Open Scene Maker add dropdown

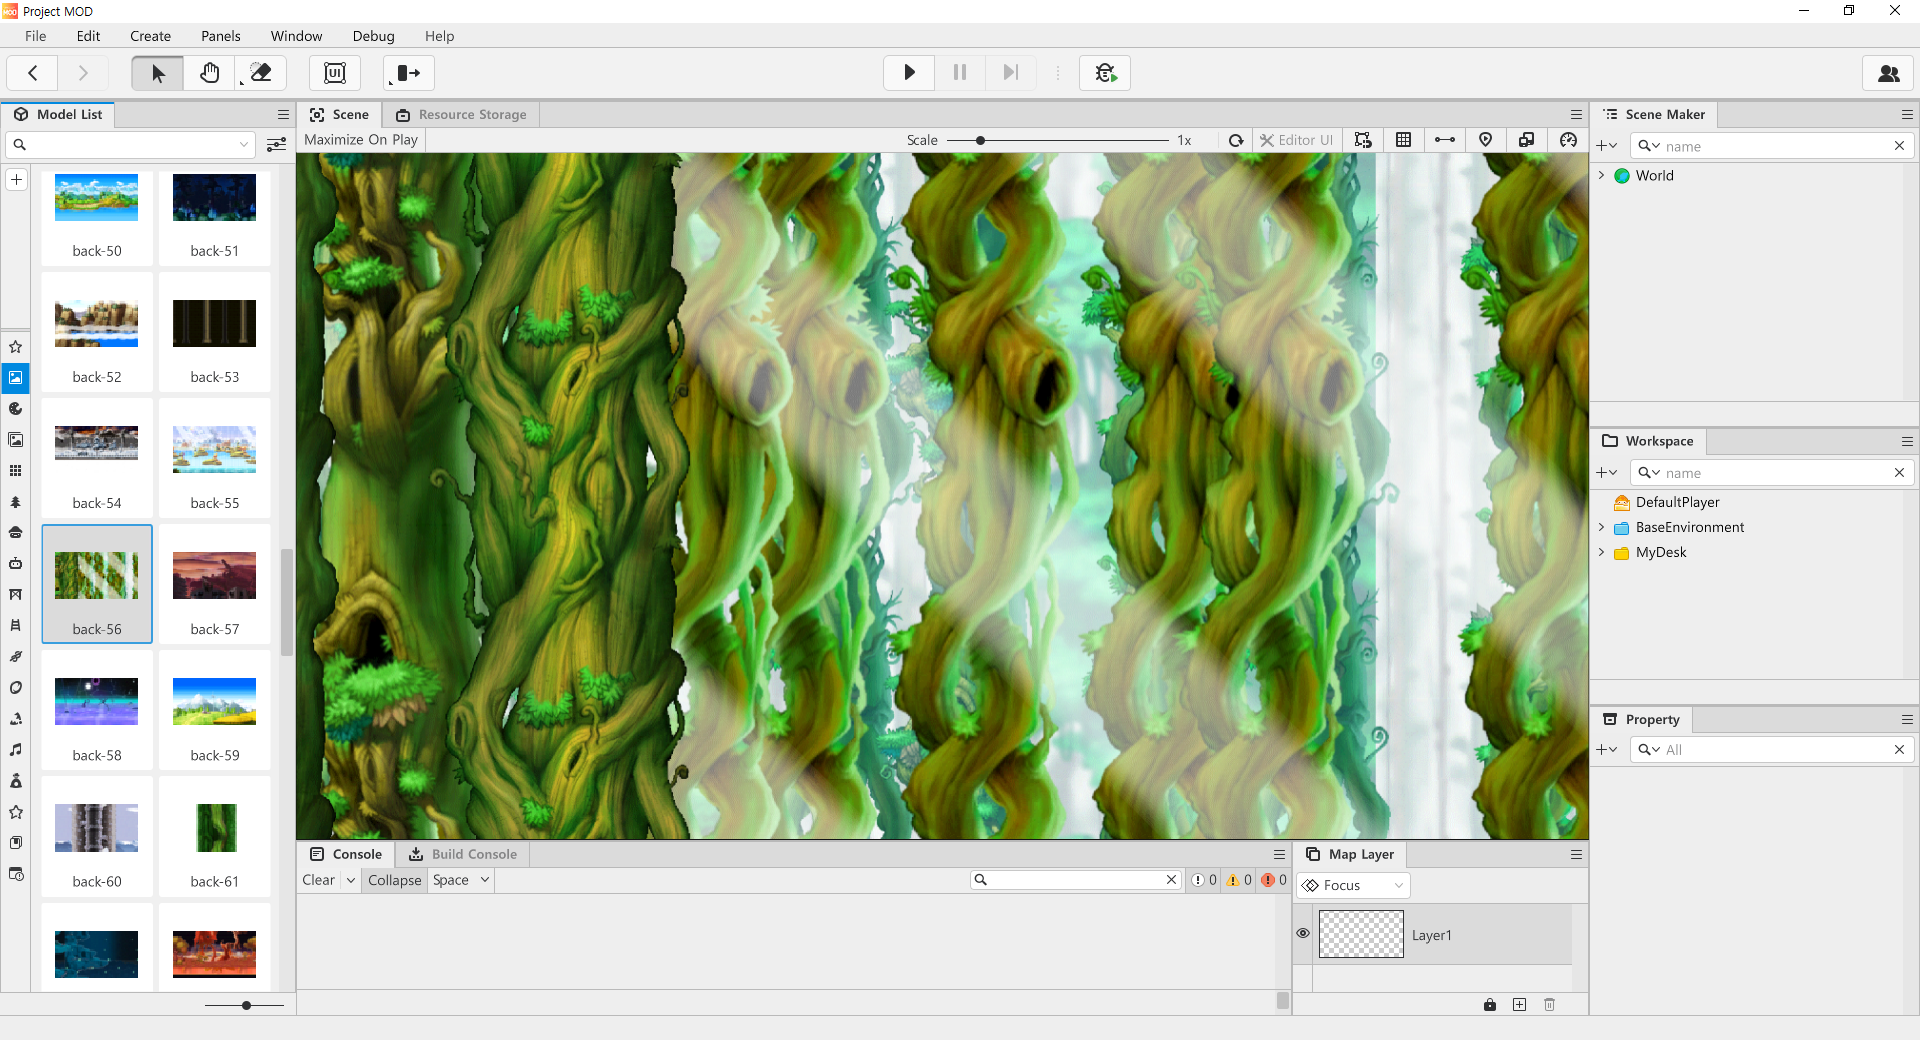point(1607,146)
